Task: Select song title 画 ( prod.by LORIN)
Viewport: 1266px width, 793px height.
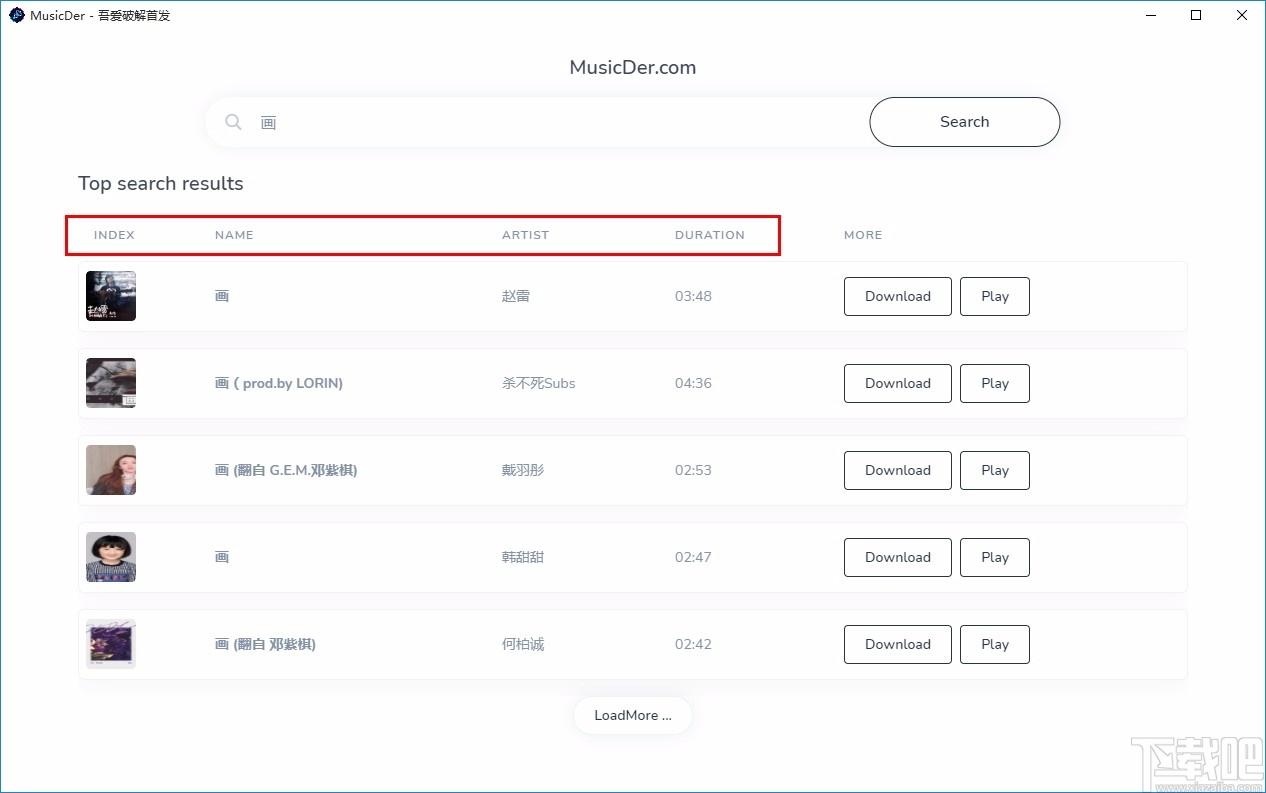Action: click(279, 383)
